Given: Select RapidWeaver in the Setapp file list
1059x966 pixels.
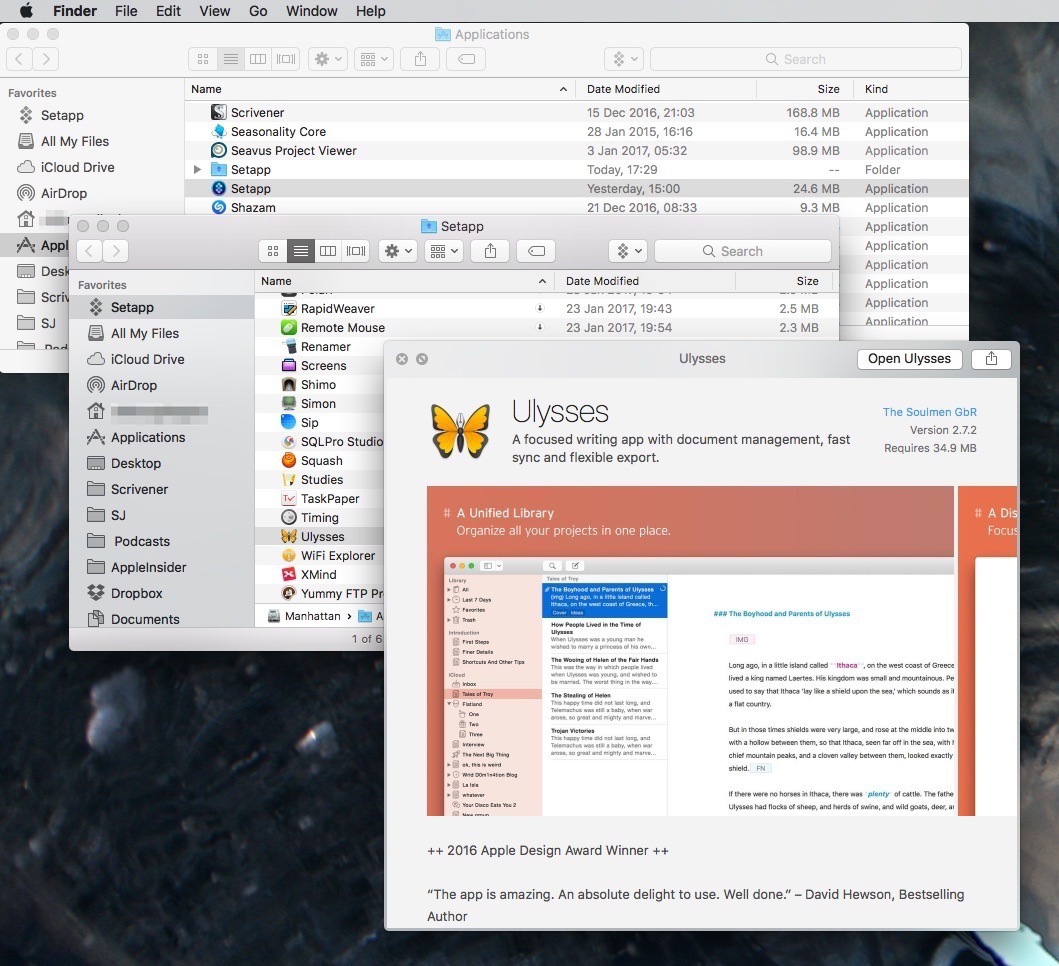Looking at the screenshot, I should tap(546, 309).
